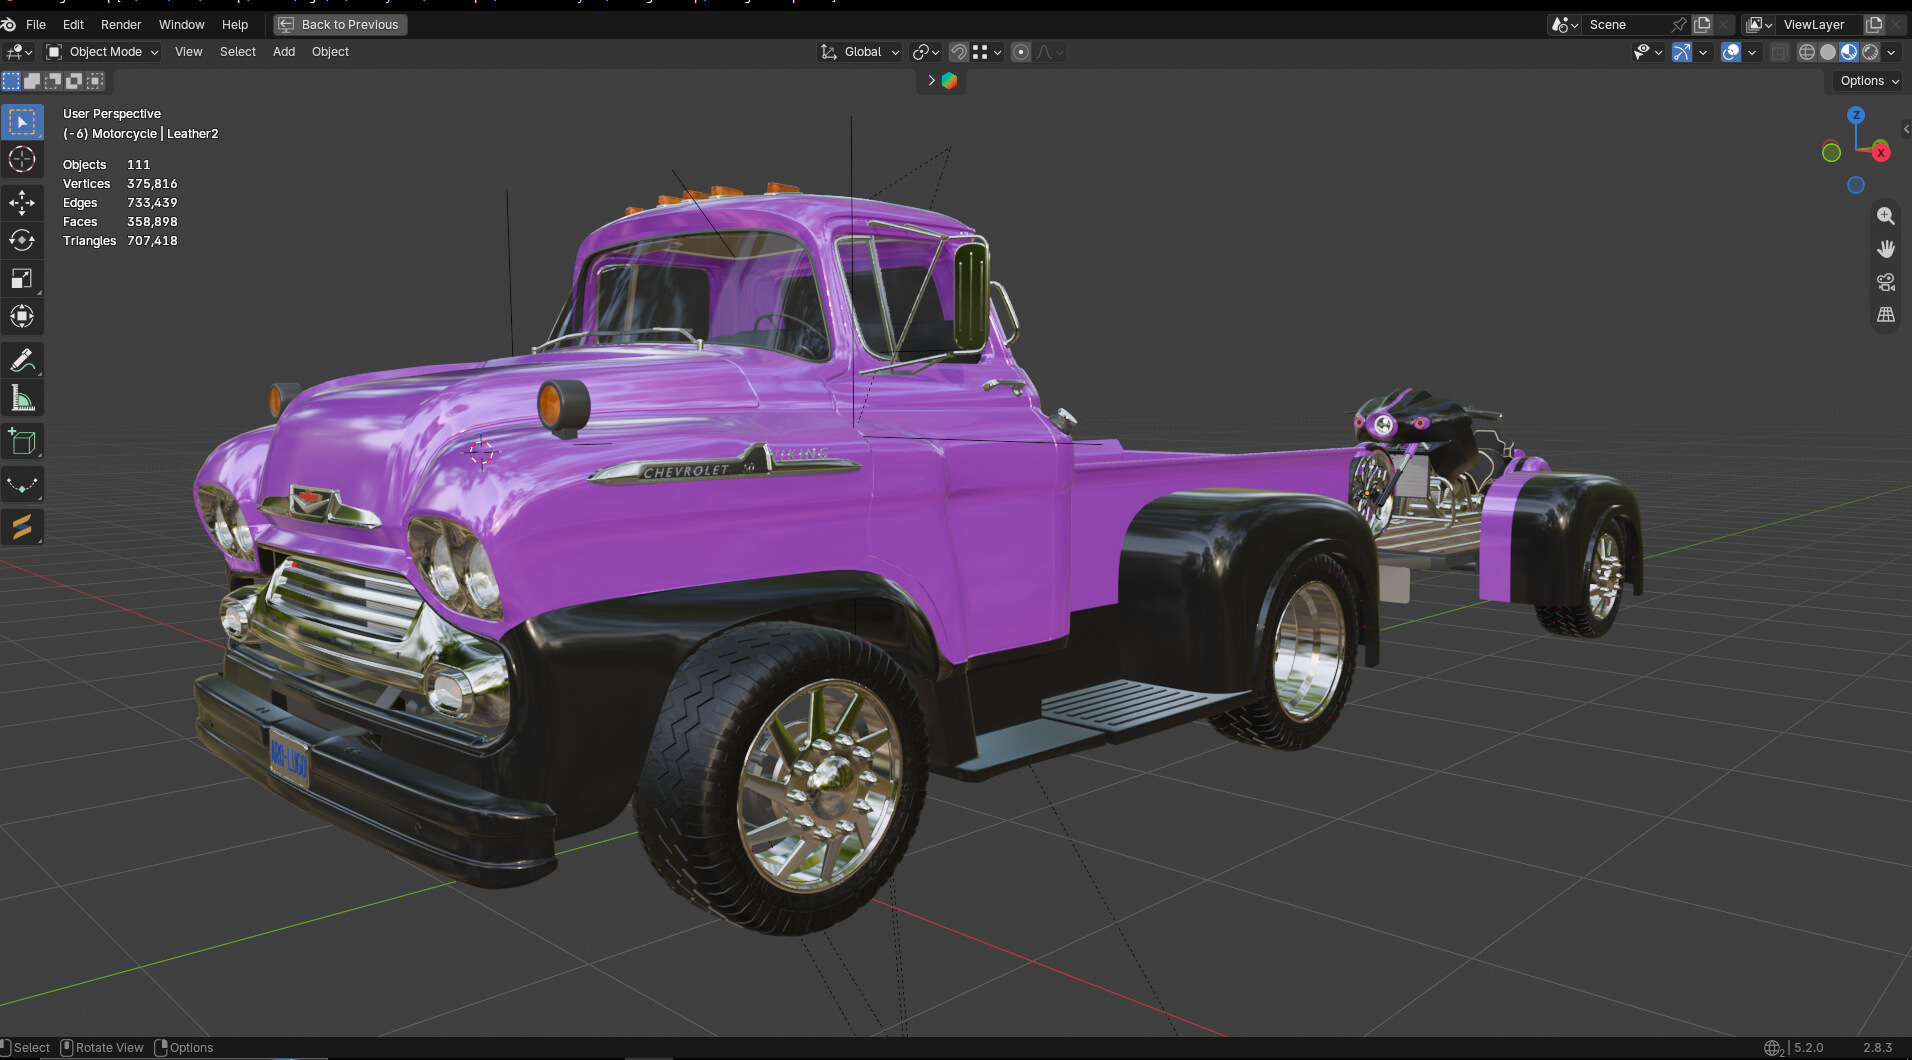Add new ViewLayer with the copy icon
This screenshot has width=1912, height=1060.
point(1874,24)
